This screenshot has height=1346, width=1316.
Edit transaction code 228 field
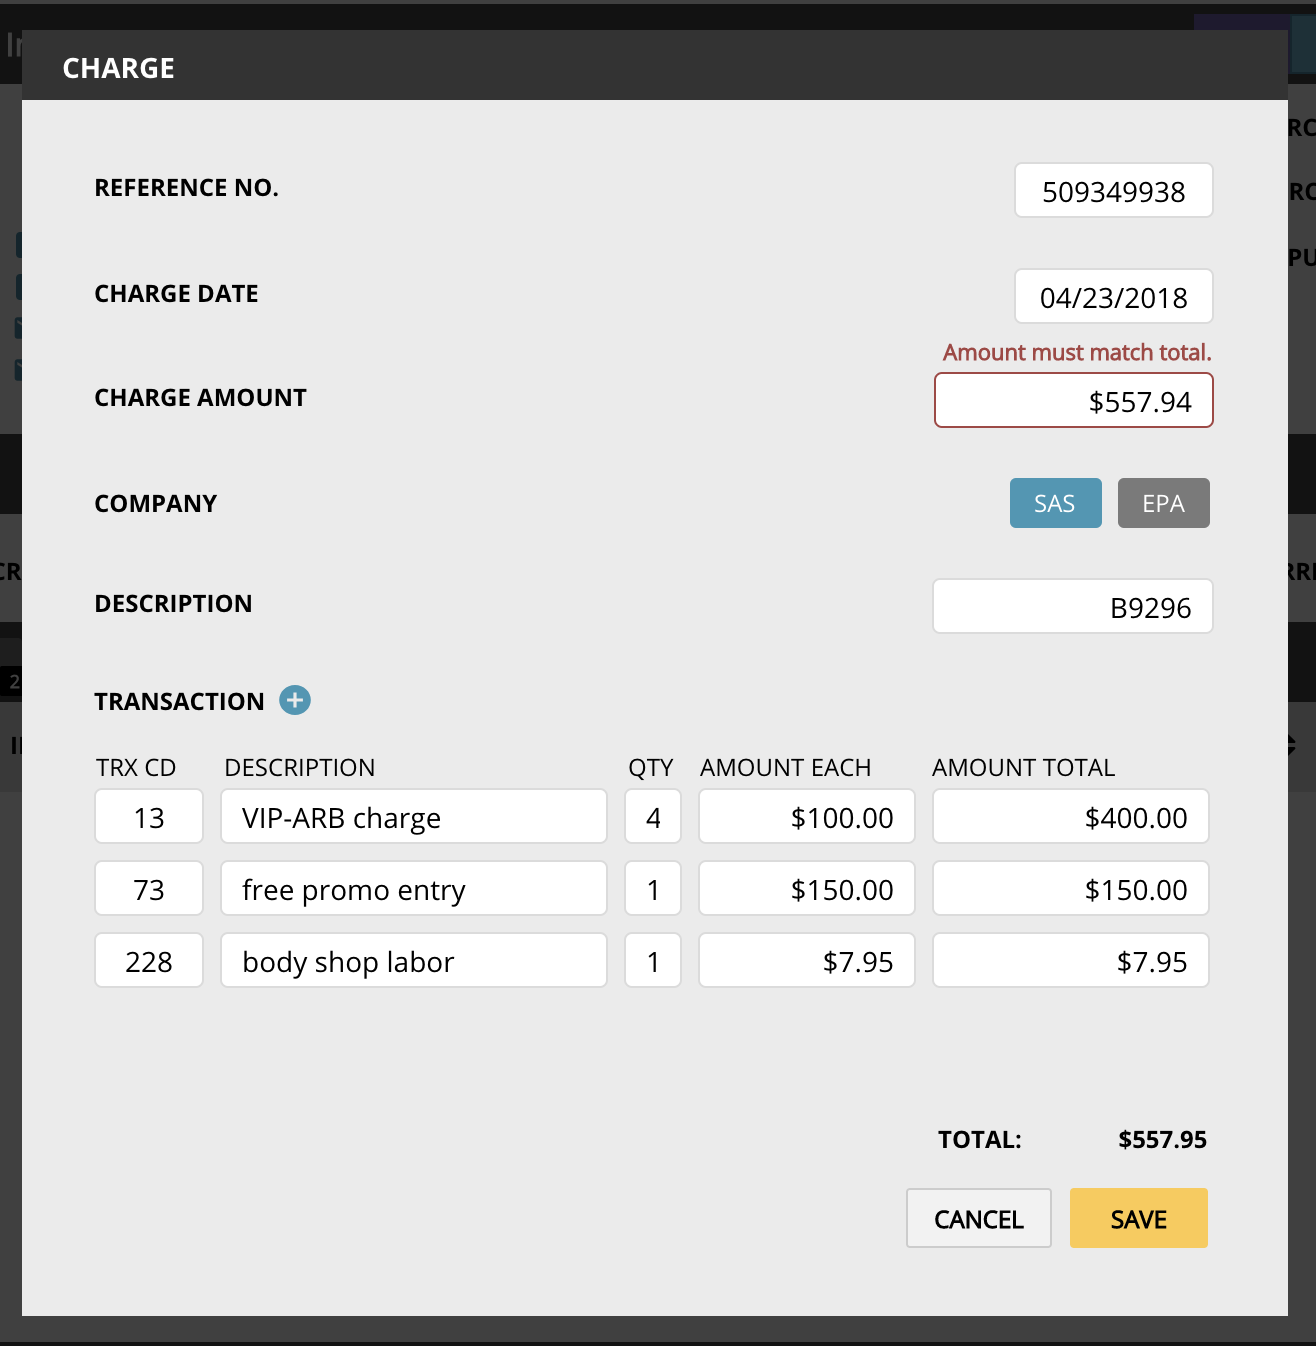[x=149, y=961]
